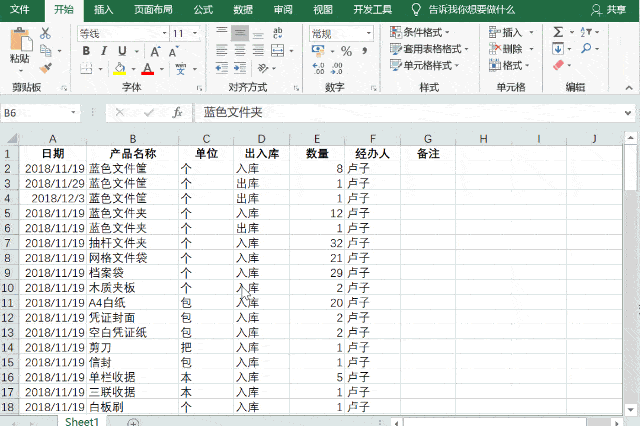Viewport: 640px width, 426px height.
Task: Click the Share button
Action: (x=609, y=9)
